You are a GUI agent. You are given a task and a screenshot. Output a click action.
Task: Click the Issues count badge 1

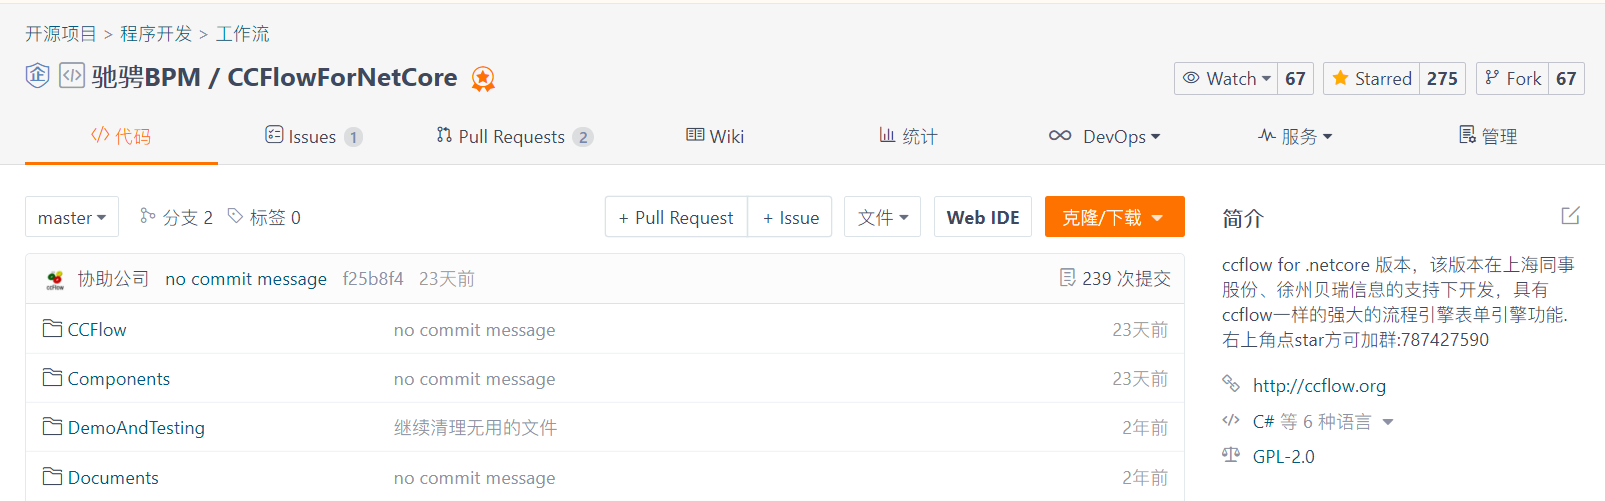[353, 137]
